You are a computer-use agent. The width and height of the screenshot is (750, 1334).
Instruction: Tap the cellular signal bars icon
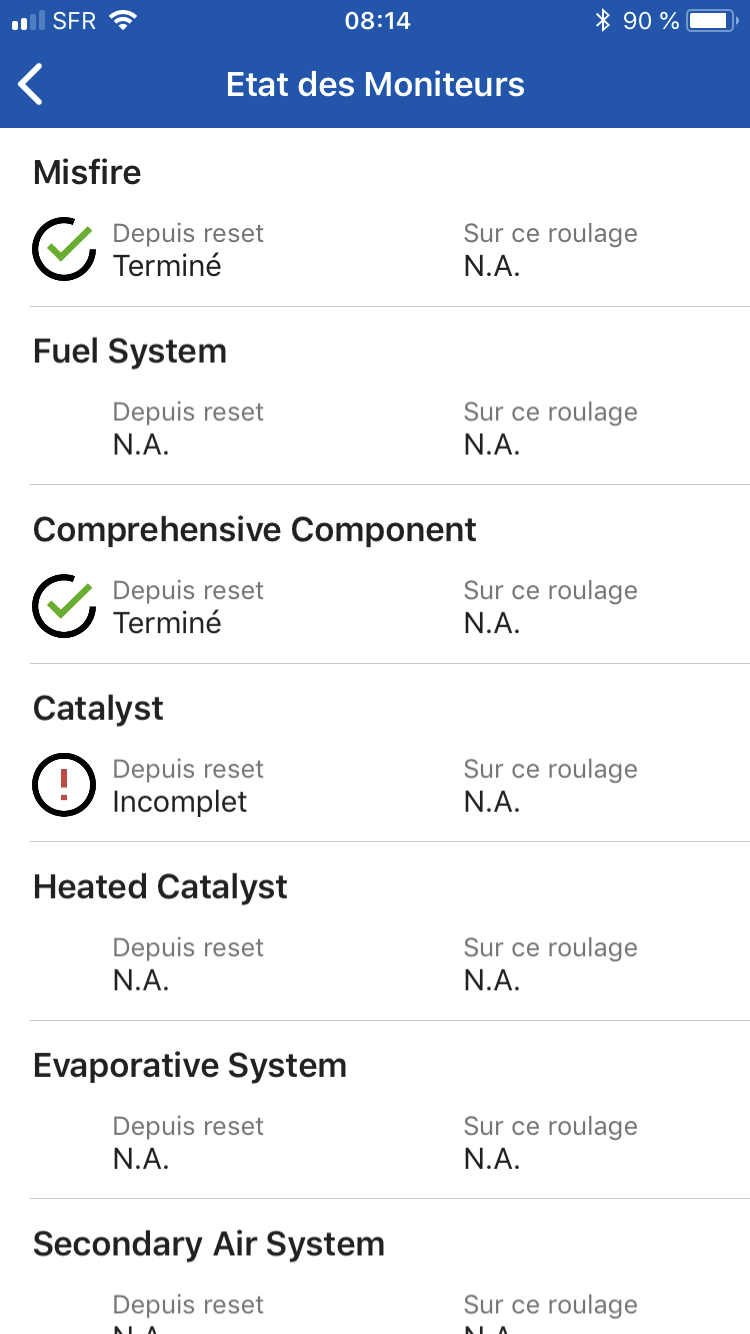[28, 21]
